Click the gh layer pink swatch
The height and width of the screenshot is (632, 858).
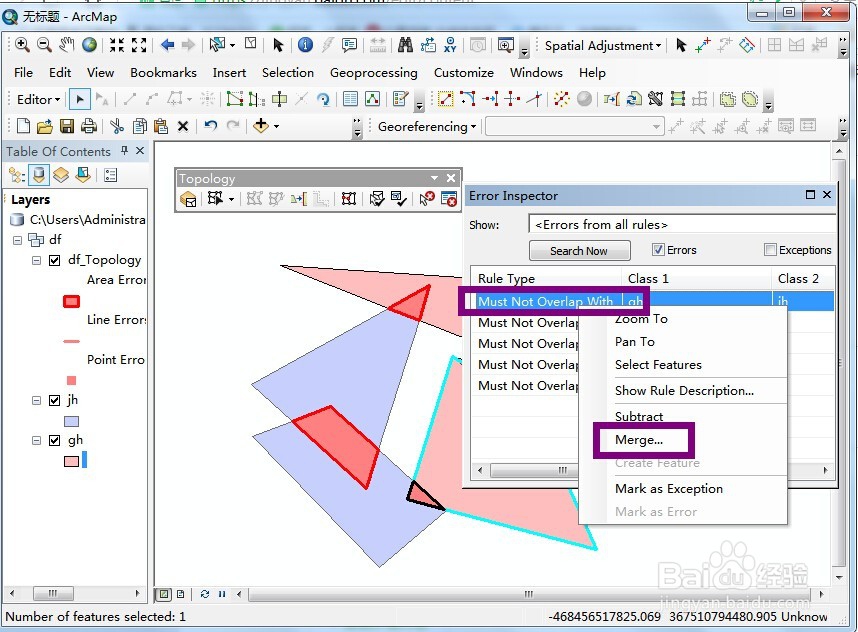[x=72, y=461]
